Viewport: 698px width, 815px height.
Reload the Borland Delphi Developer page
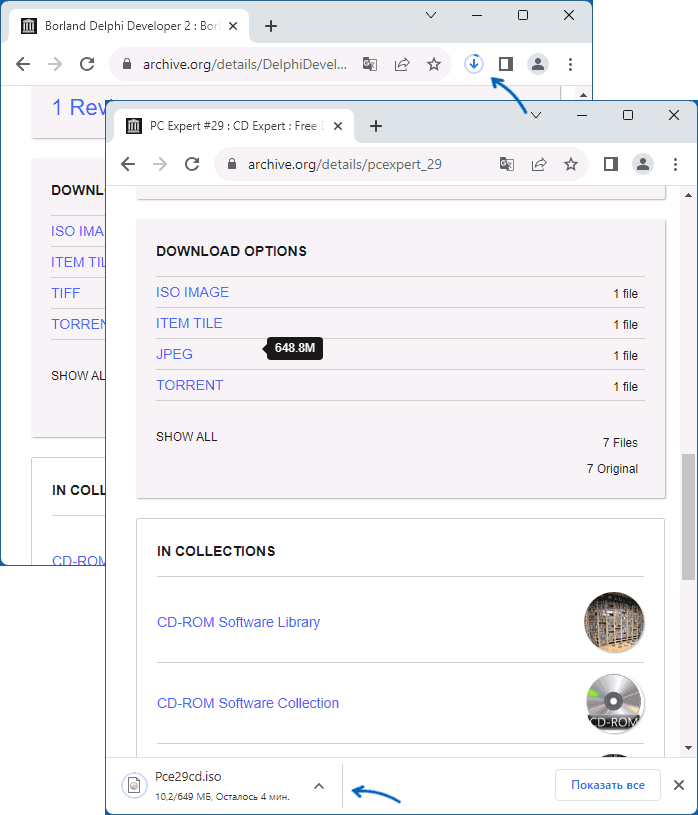point(87,64)
